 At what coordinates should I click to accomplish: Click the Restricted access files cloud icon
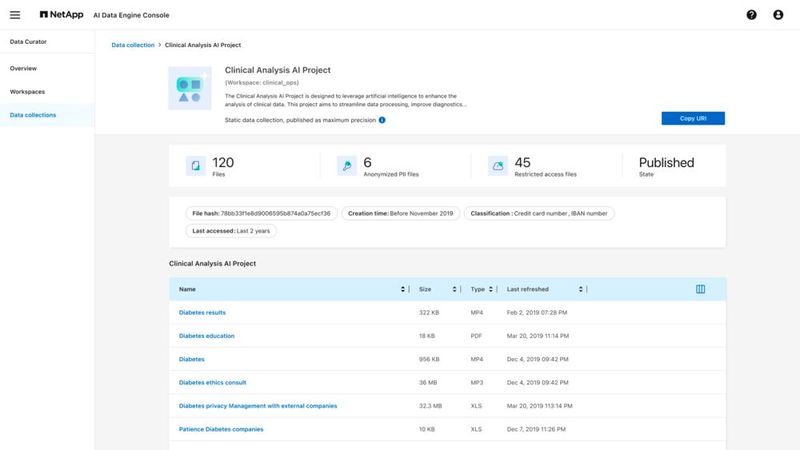[x=497, y=166]
